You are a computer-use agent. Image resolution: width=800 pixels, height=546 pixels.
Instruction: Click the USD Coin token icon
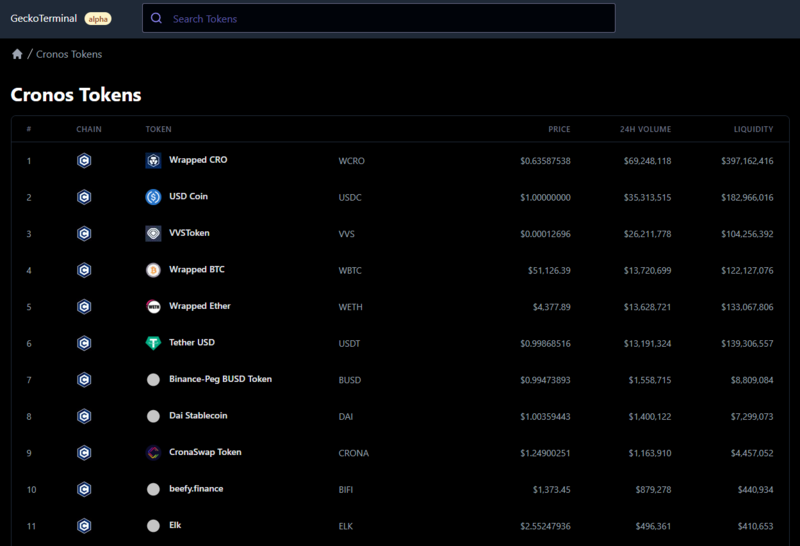(x=153, y=197)
